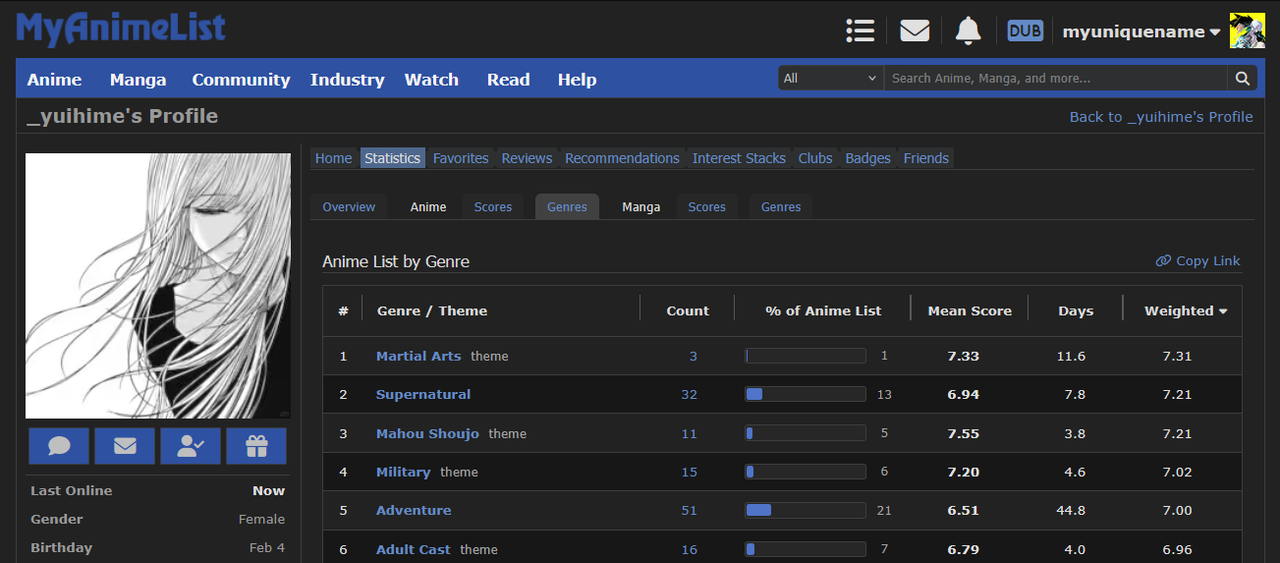Open the Manga menu in navigation bar
The width and height of the screenshot is (1280, 563).
(138, 79)
